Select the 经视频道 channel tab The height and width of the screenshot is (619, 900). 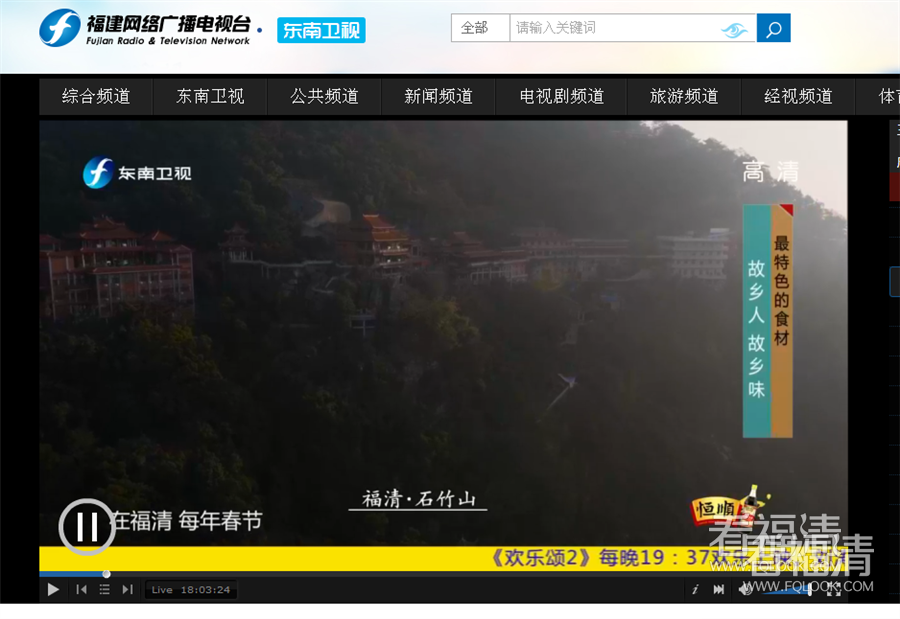click(798, 96)
